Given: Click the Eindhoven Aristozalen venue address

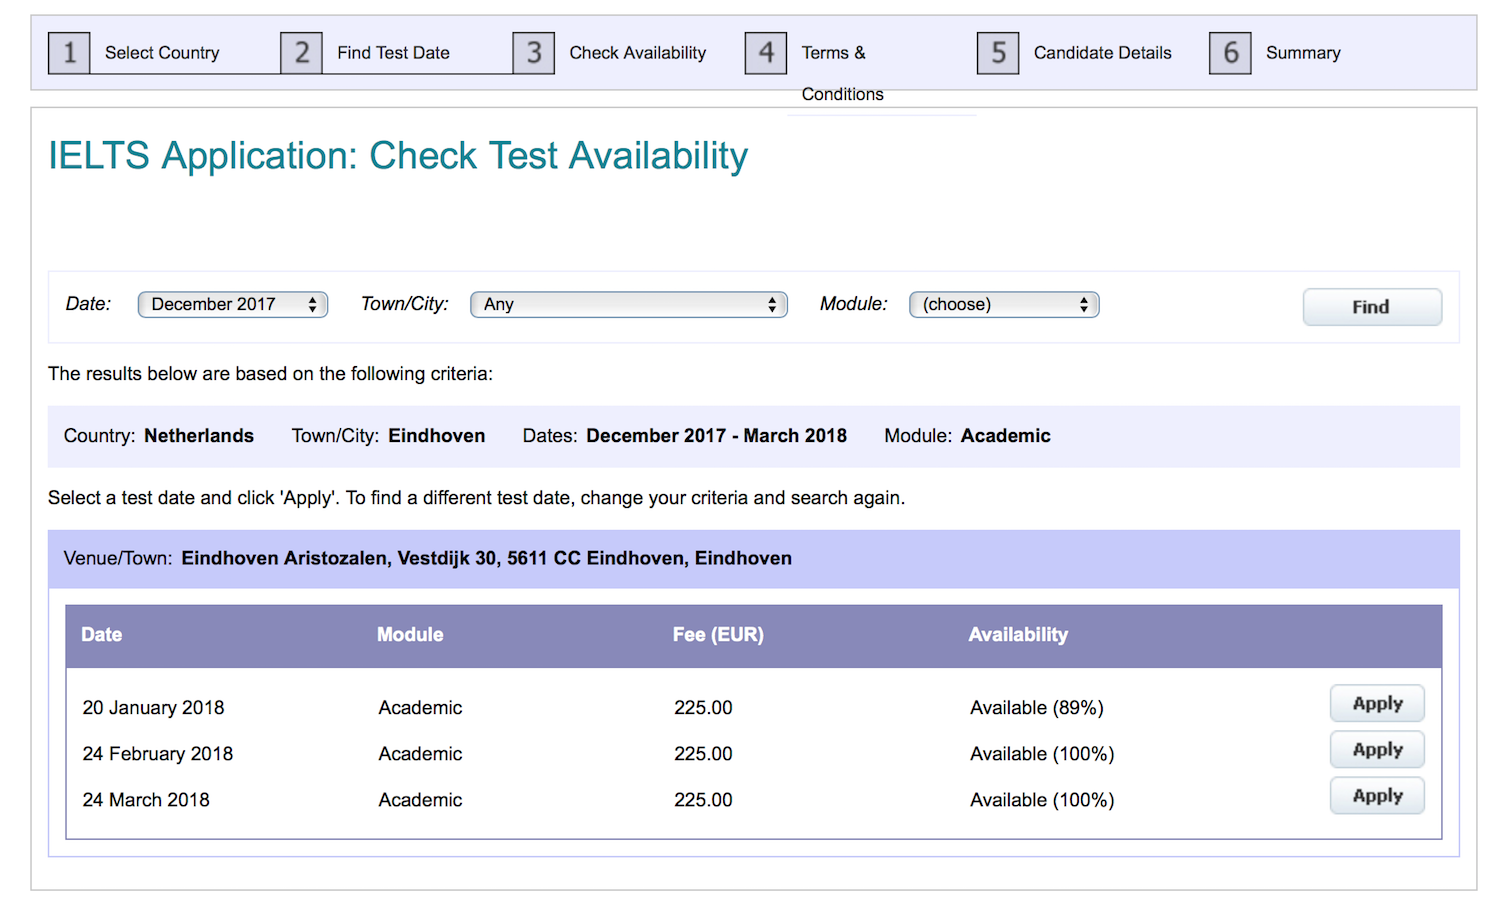Looking at the screenshot, I should click(486, 558).
